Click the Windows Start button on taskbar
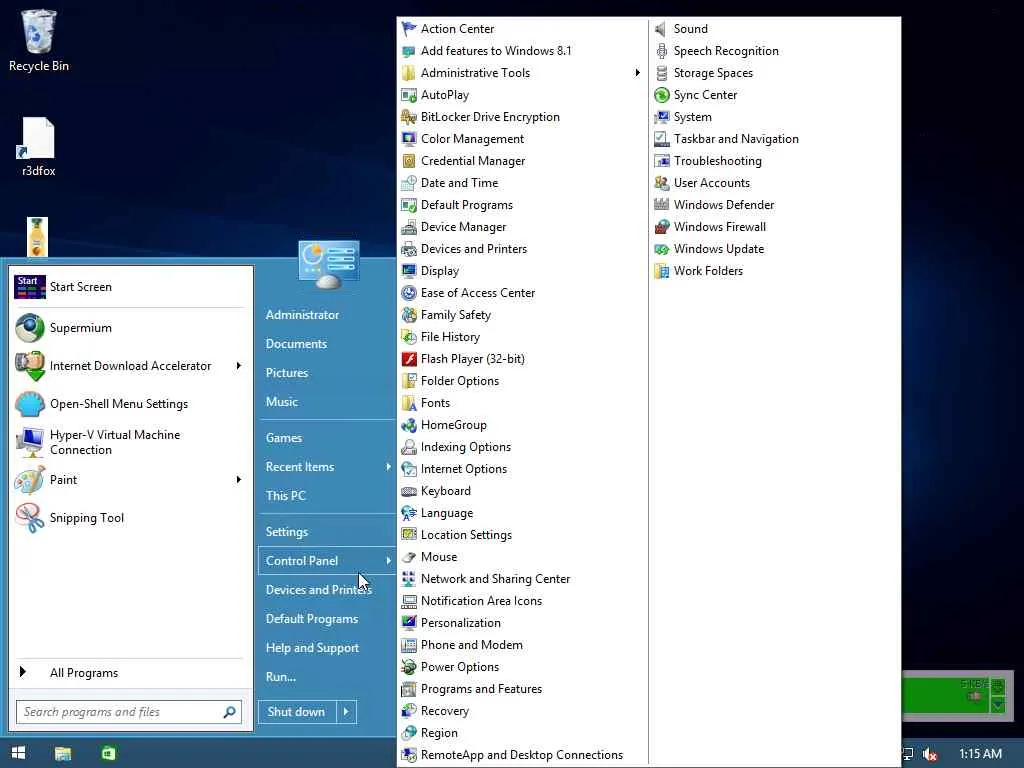This screenshot has width=1024, height=768. tap(18, 753)
